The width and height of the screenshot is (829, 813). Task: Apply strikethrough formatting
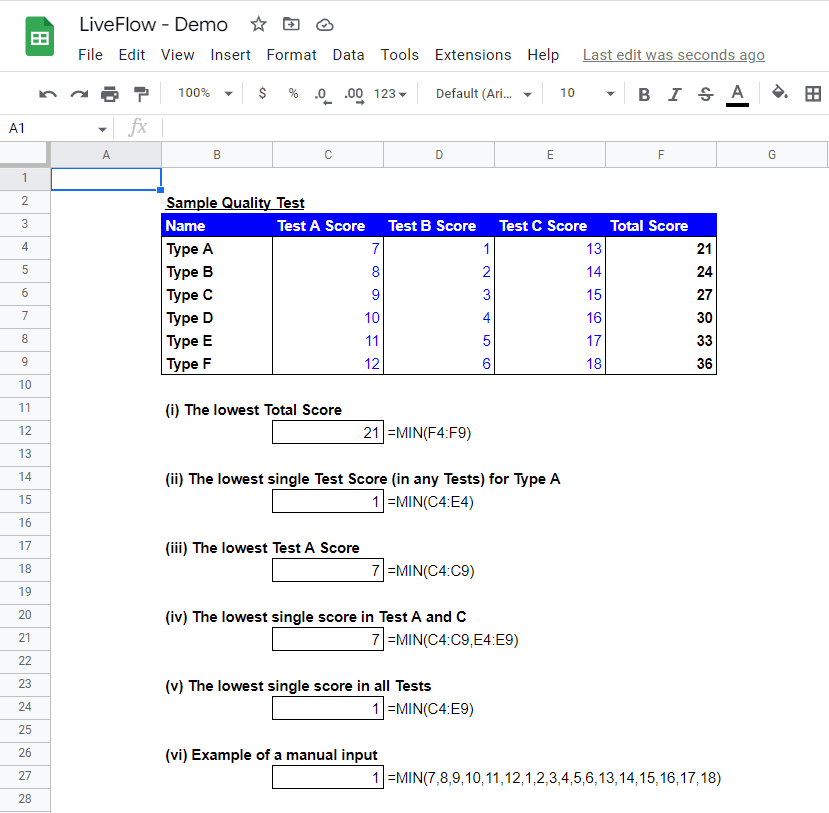point(705,92)
